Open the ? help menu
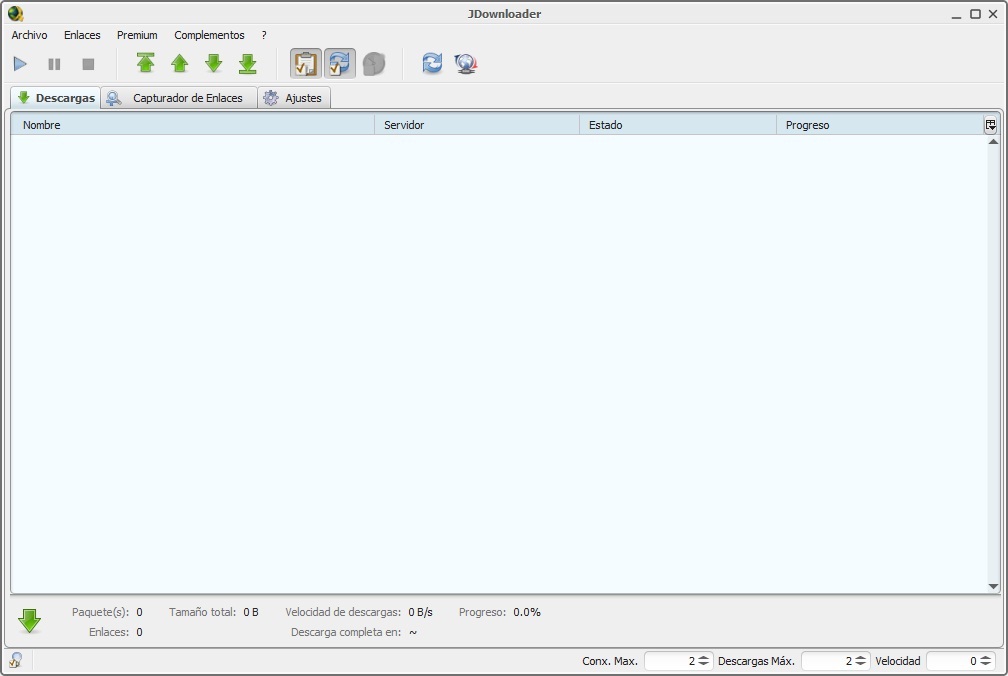The width and height of the screenshot is (1008, 676). (264, 35)
